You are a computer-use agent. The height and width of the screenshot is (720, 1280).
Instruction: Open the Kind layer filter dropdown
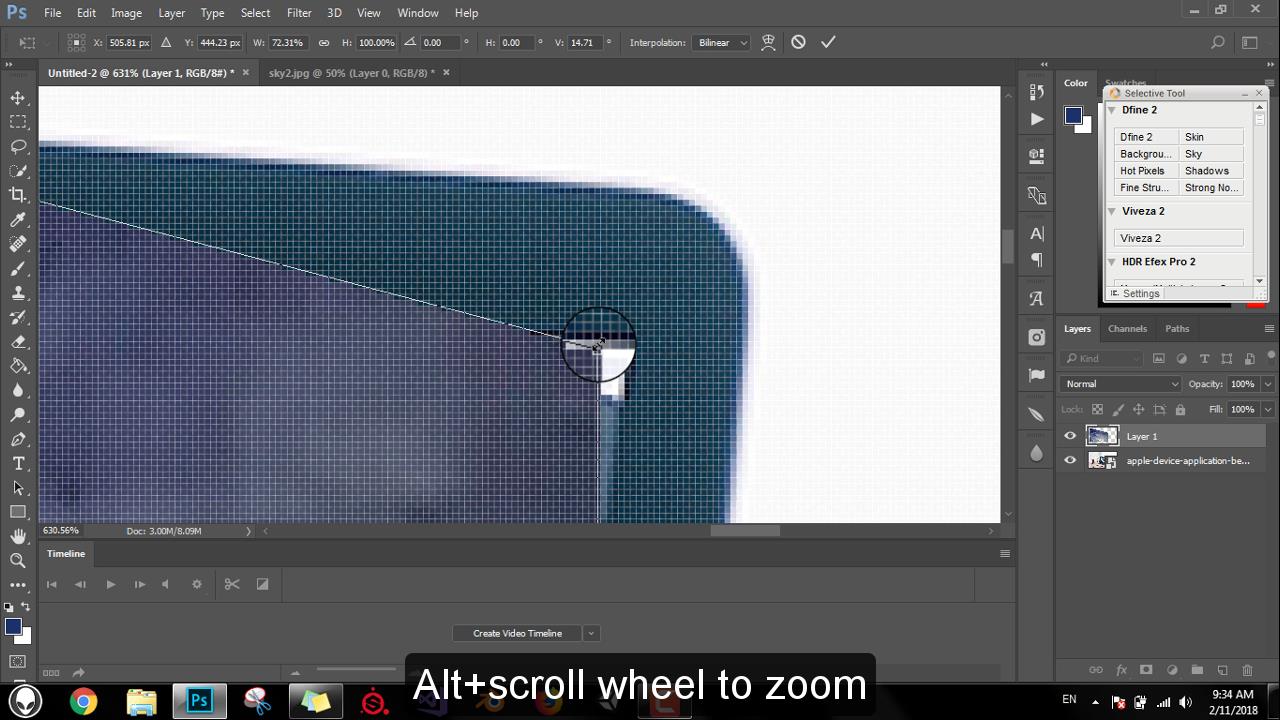[1103, 358]
